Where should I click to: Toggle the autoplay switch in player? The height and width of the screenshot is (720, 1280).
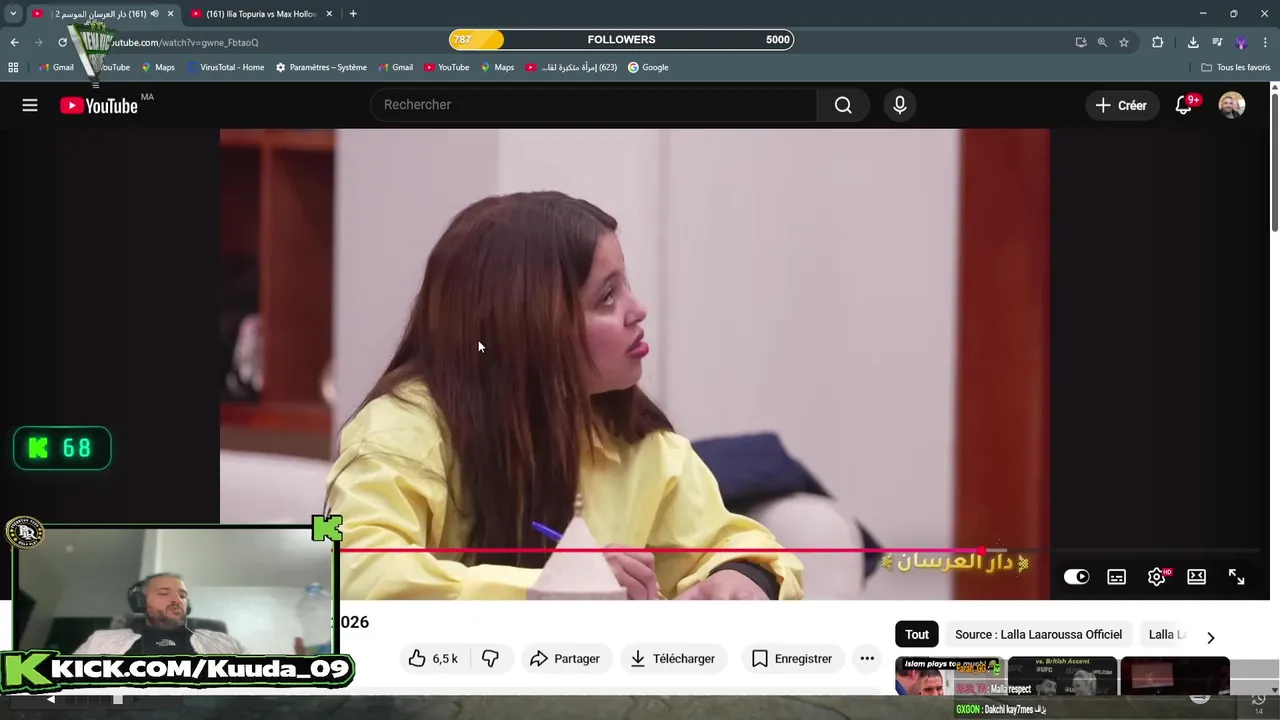(x=1076, y=577)
